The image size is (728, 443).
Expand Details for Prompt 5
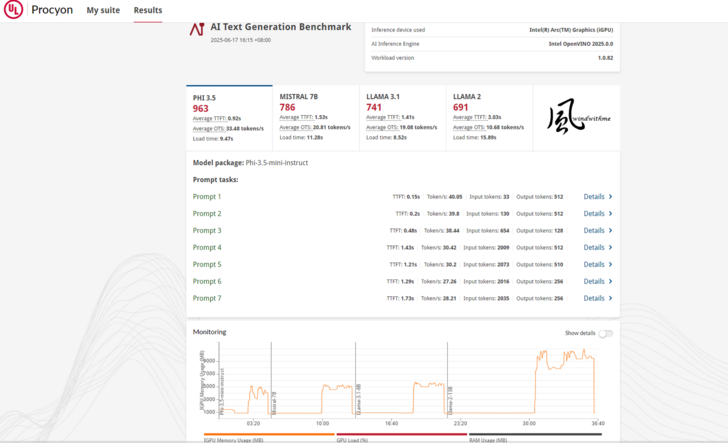click(594, 265)
